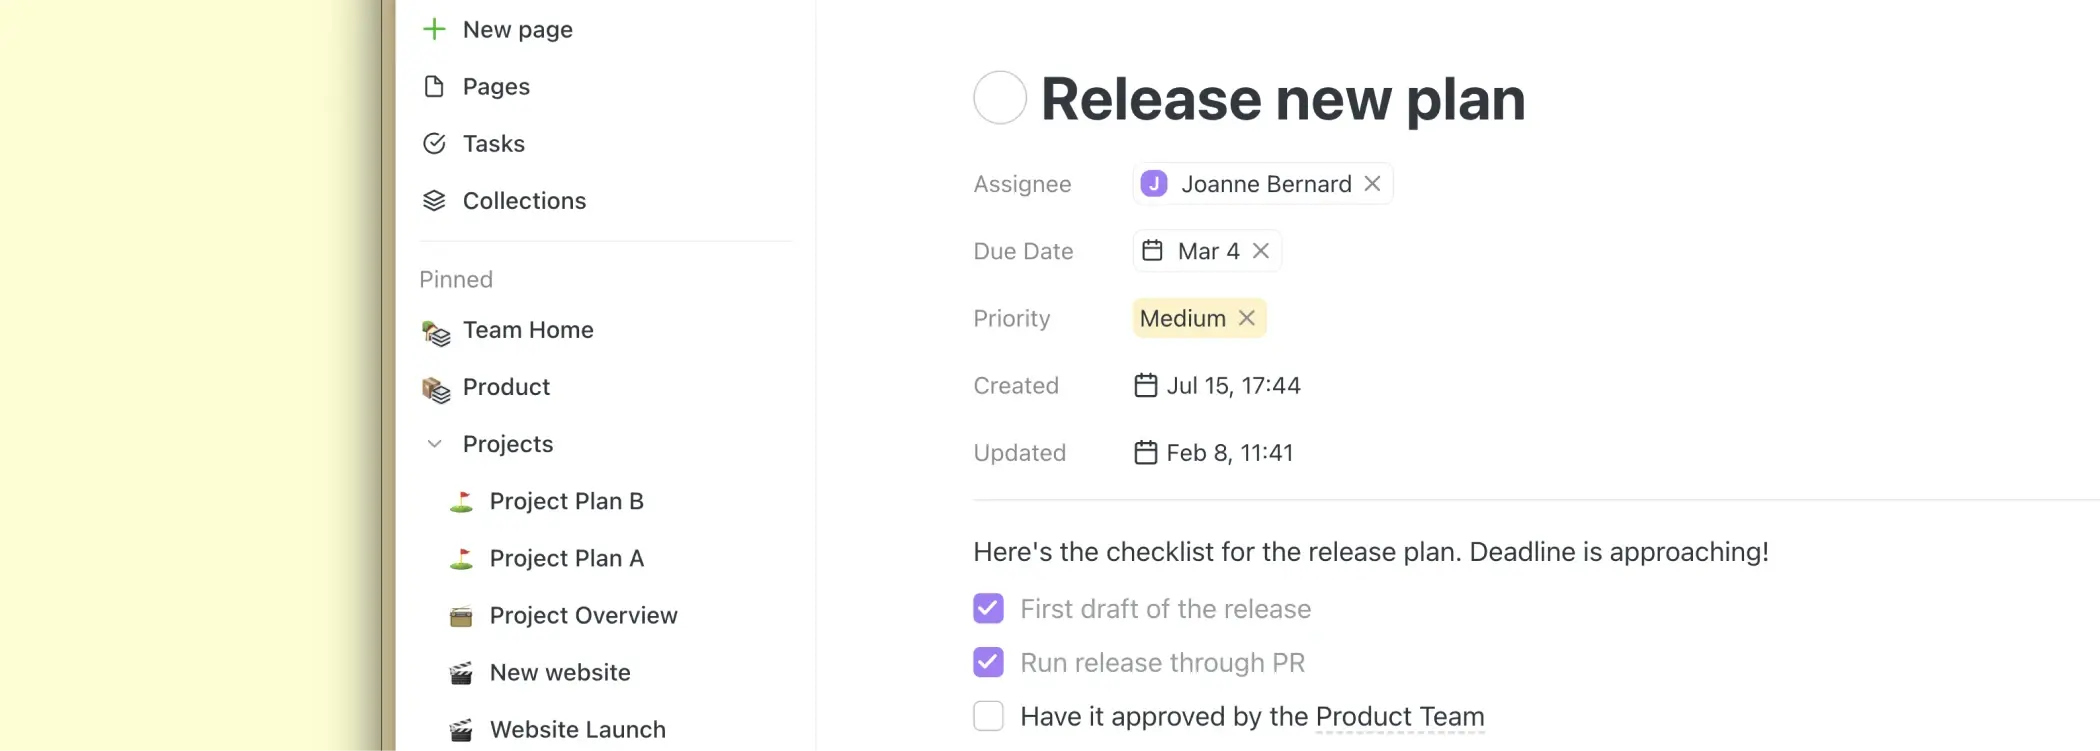Click the Team Home pinned icon
The width and height of the screenshot is (2100, 751).
pos(436,332)
